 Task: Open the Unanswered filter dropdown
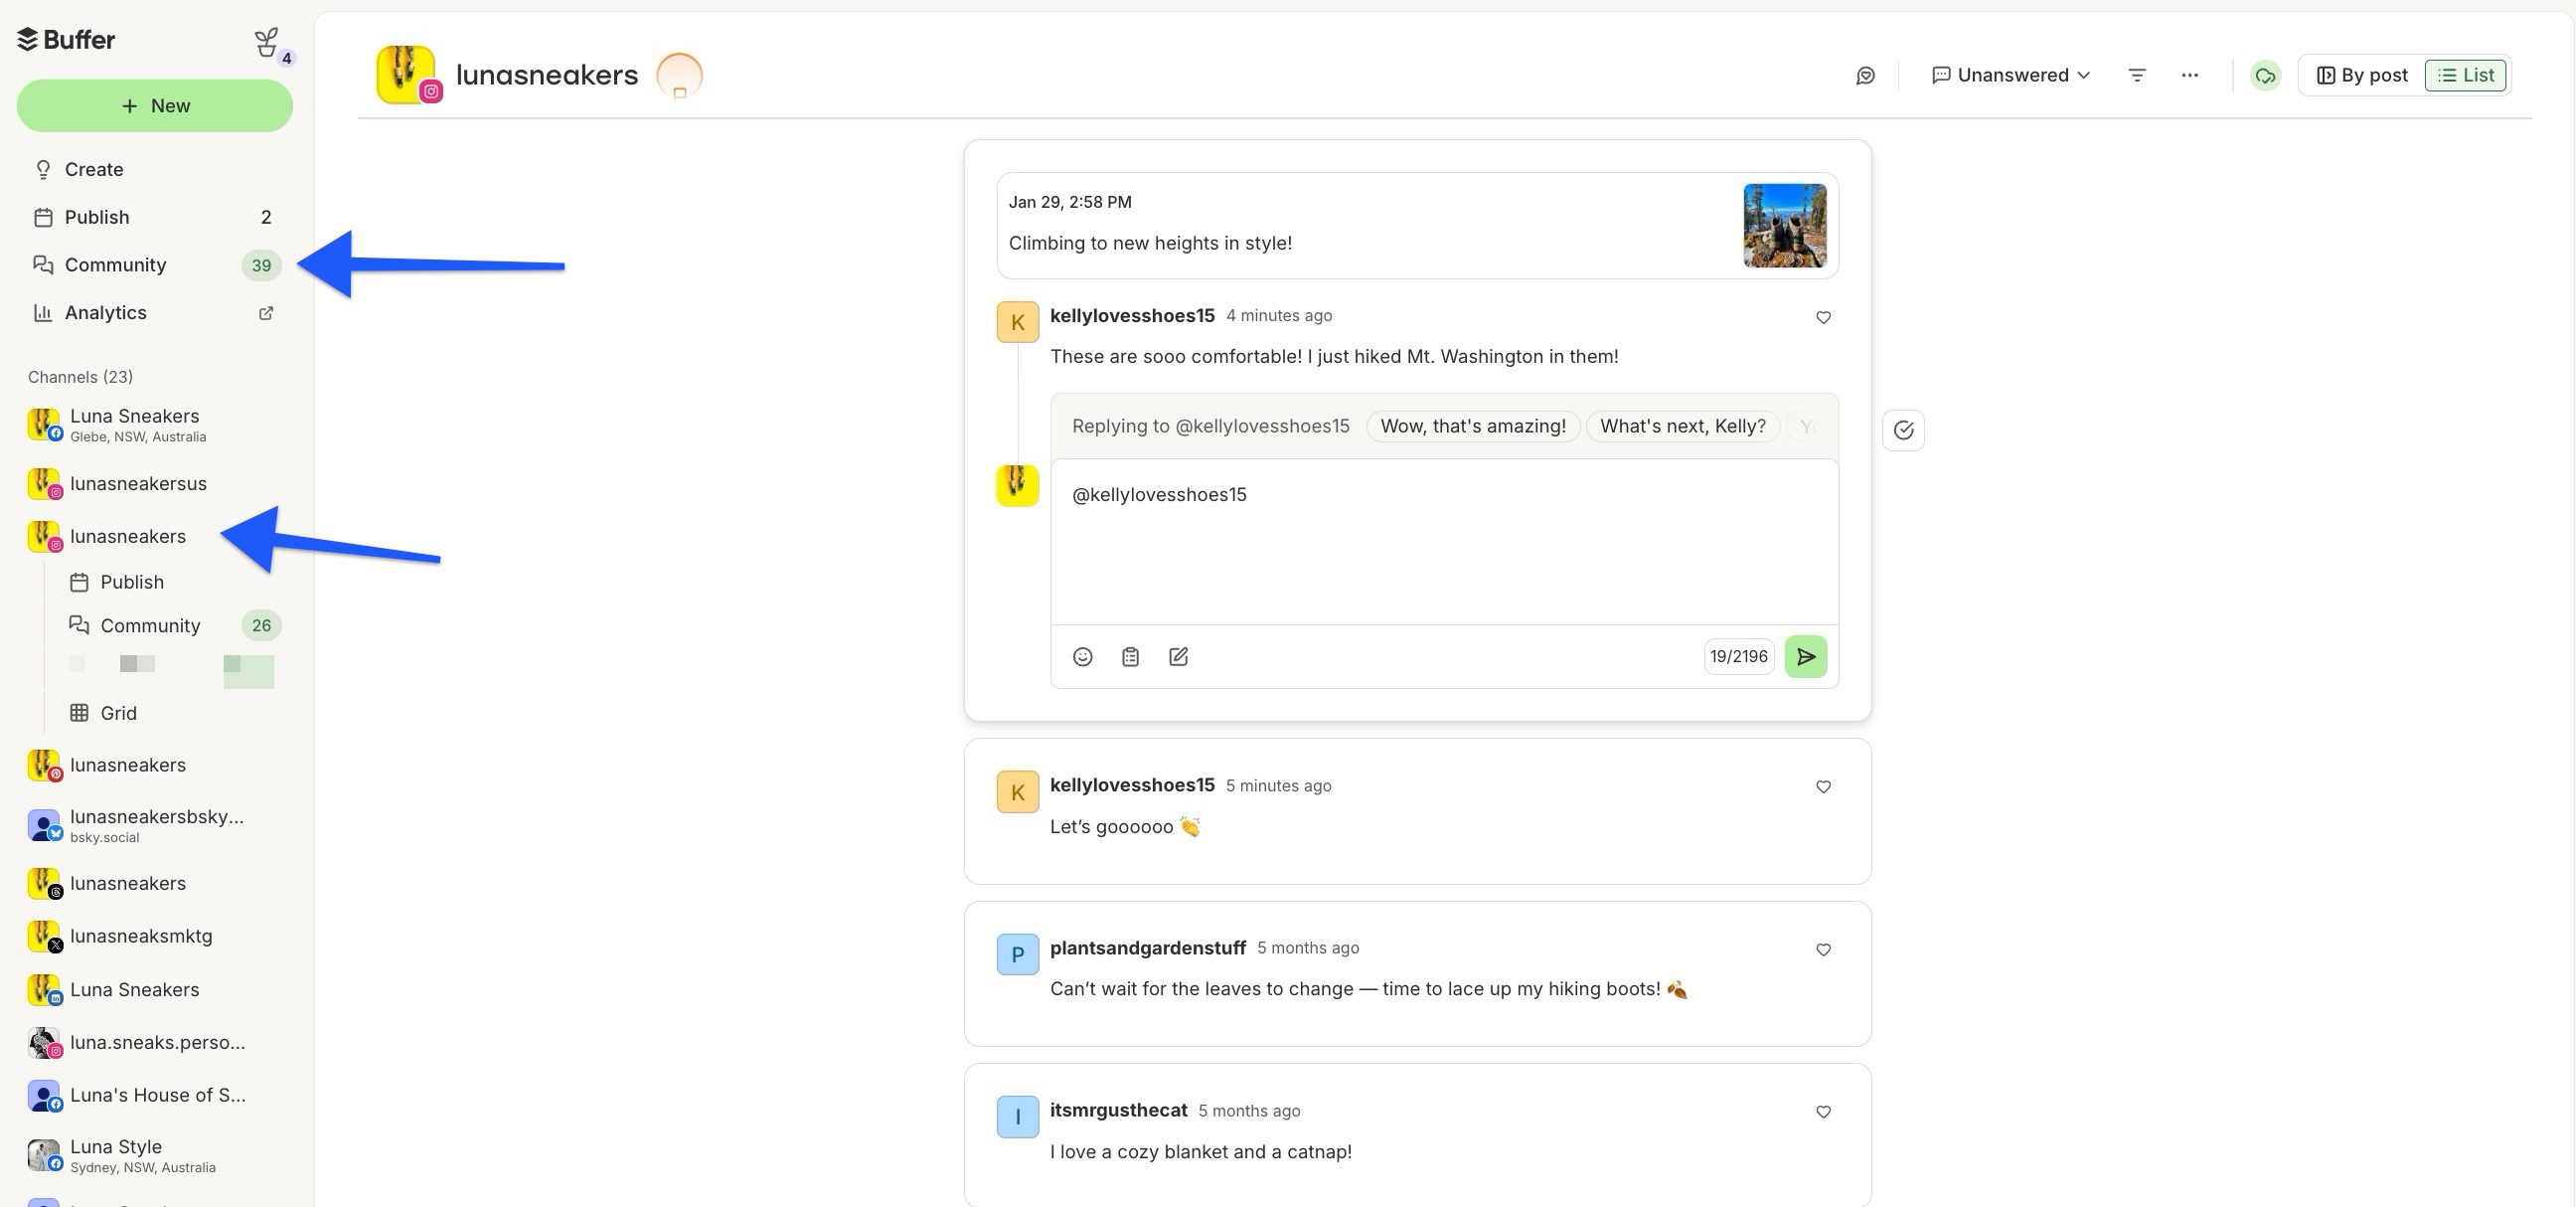pyautogui.click(x=2010, y=76)
